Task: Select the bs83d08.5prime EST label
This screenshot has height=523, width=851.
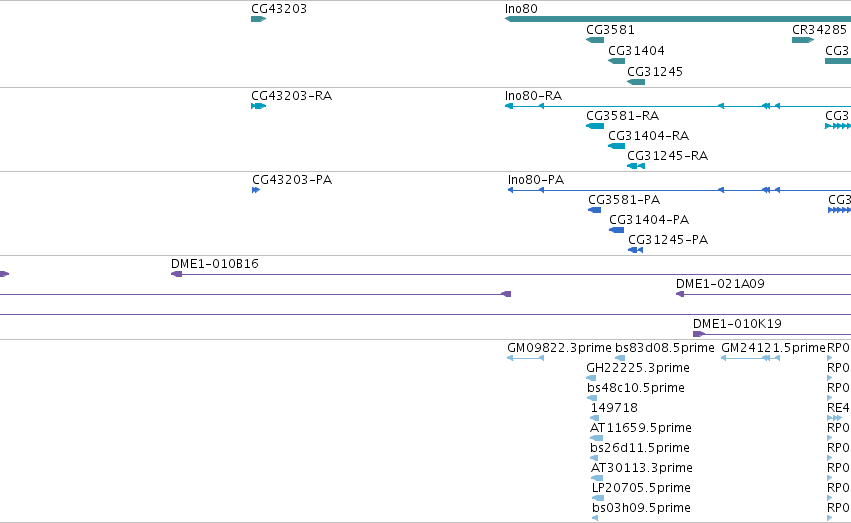Action: coord(665,348)
